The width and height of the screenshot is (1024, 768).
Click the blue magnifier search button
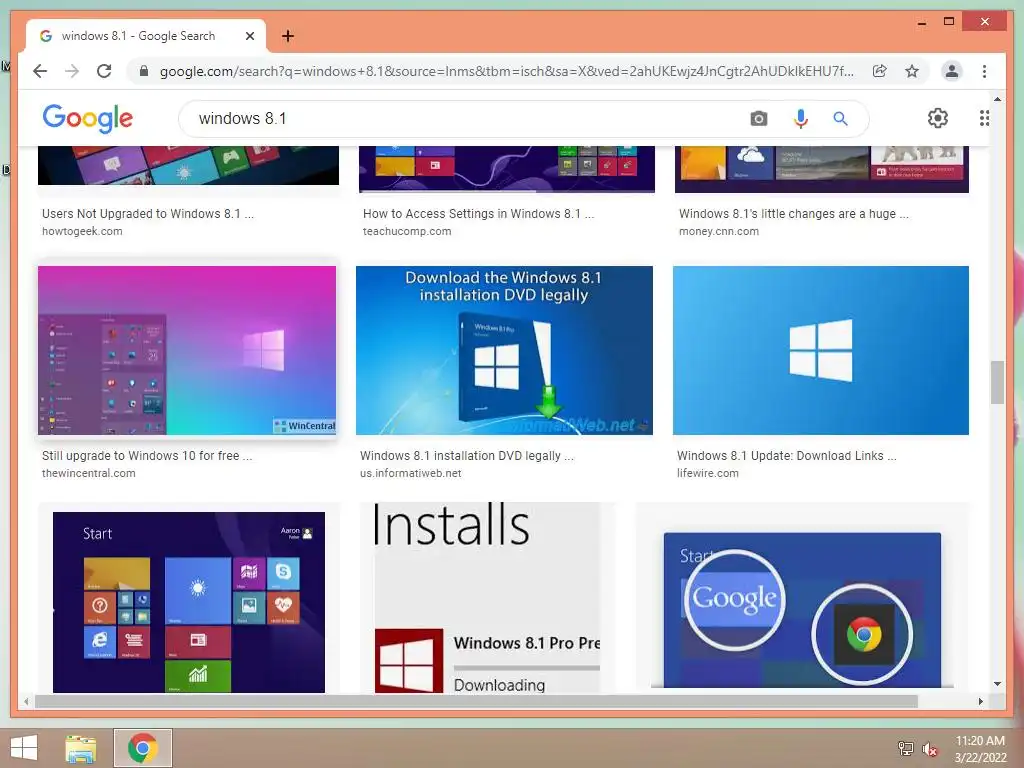(x=840, y=119)
